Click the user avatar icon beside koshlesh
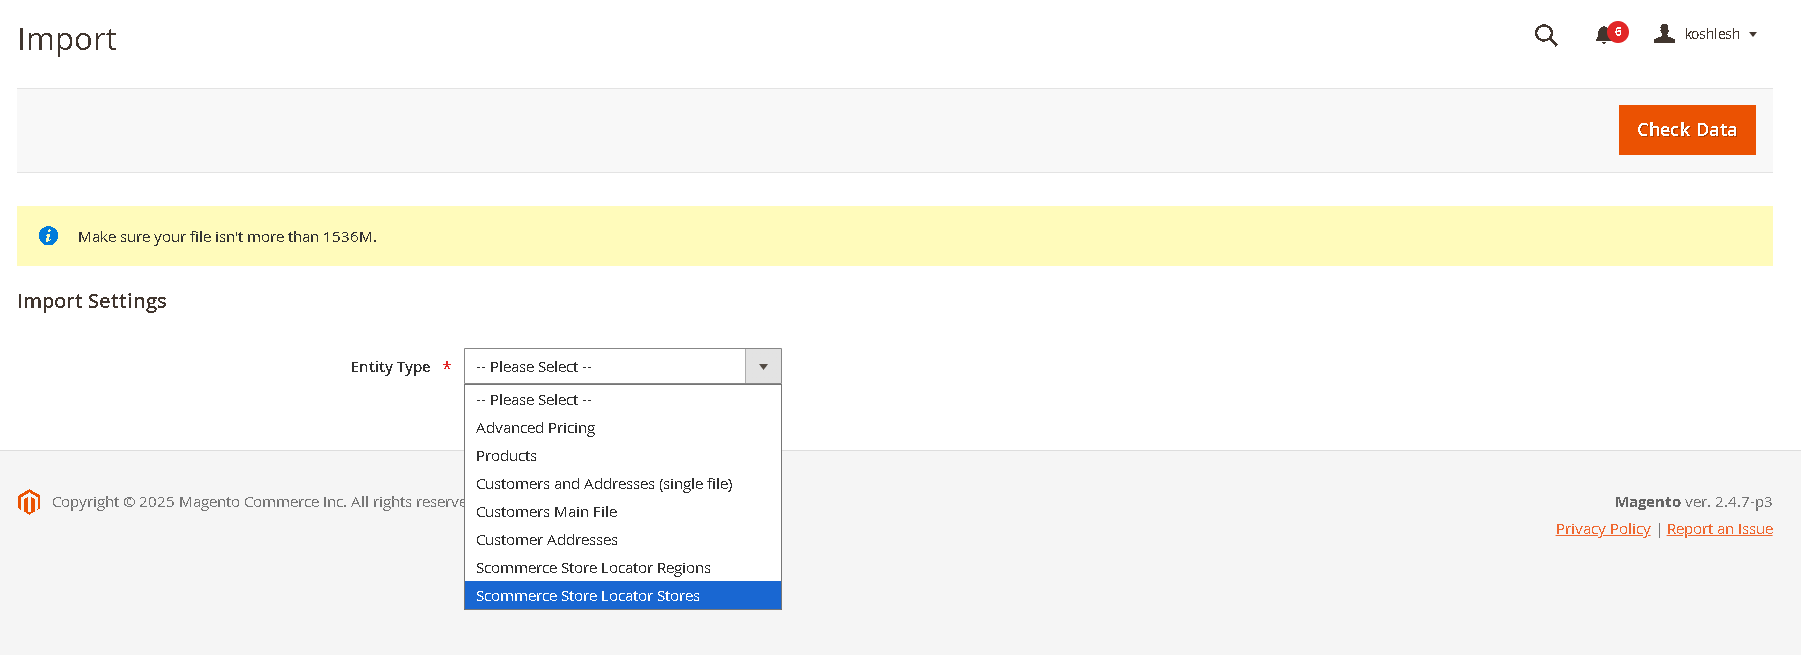 (x=1664, y=34)
